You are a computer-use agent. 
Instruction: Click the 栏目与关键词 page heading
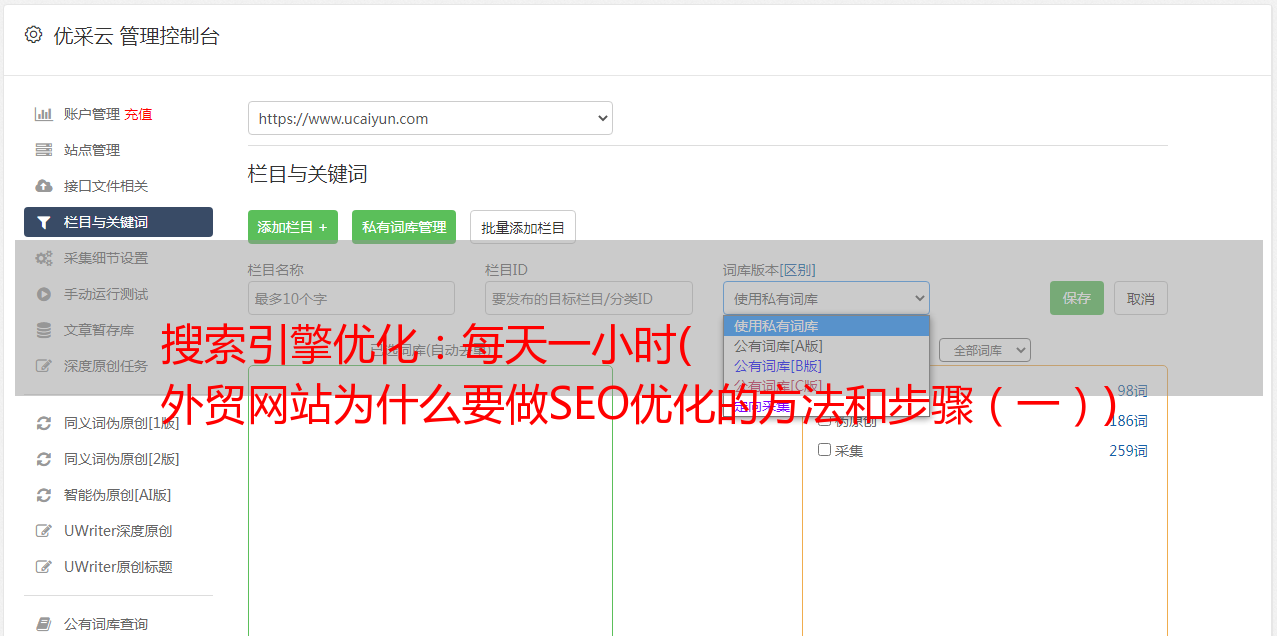click(308, 174)
